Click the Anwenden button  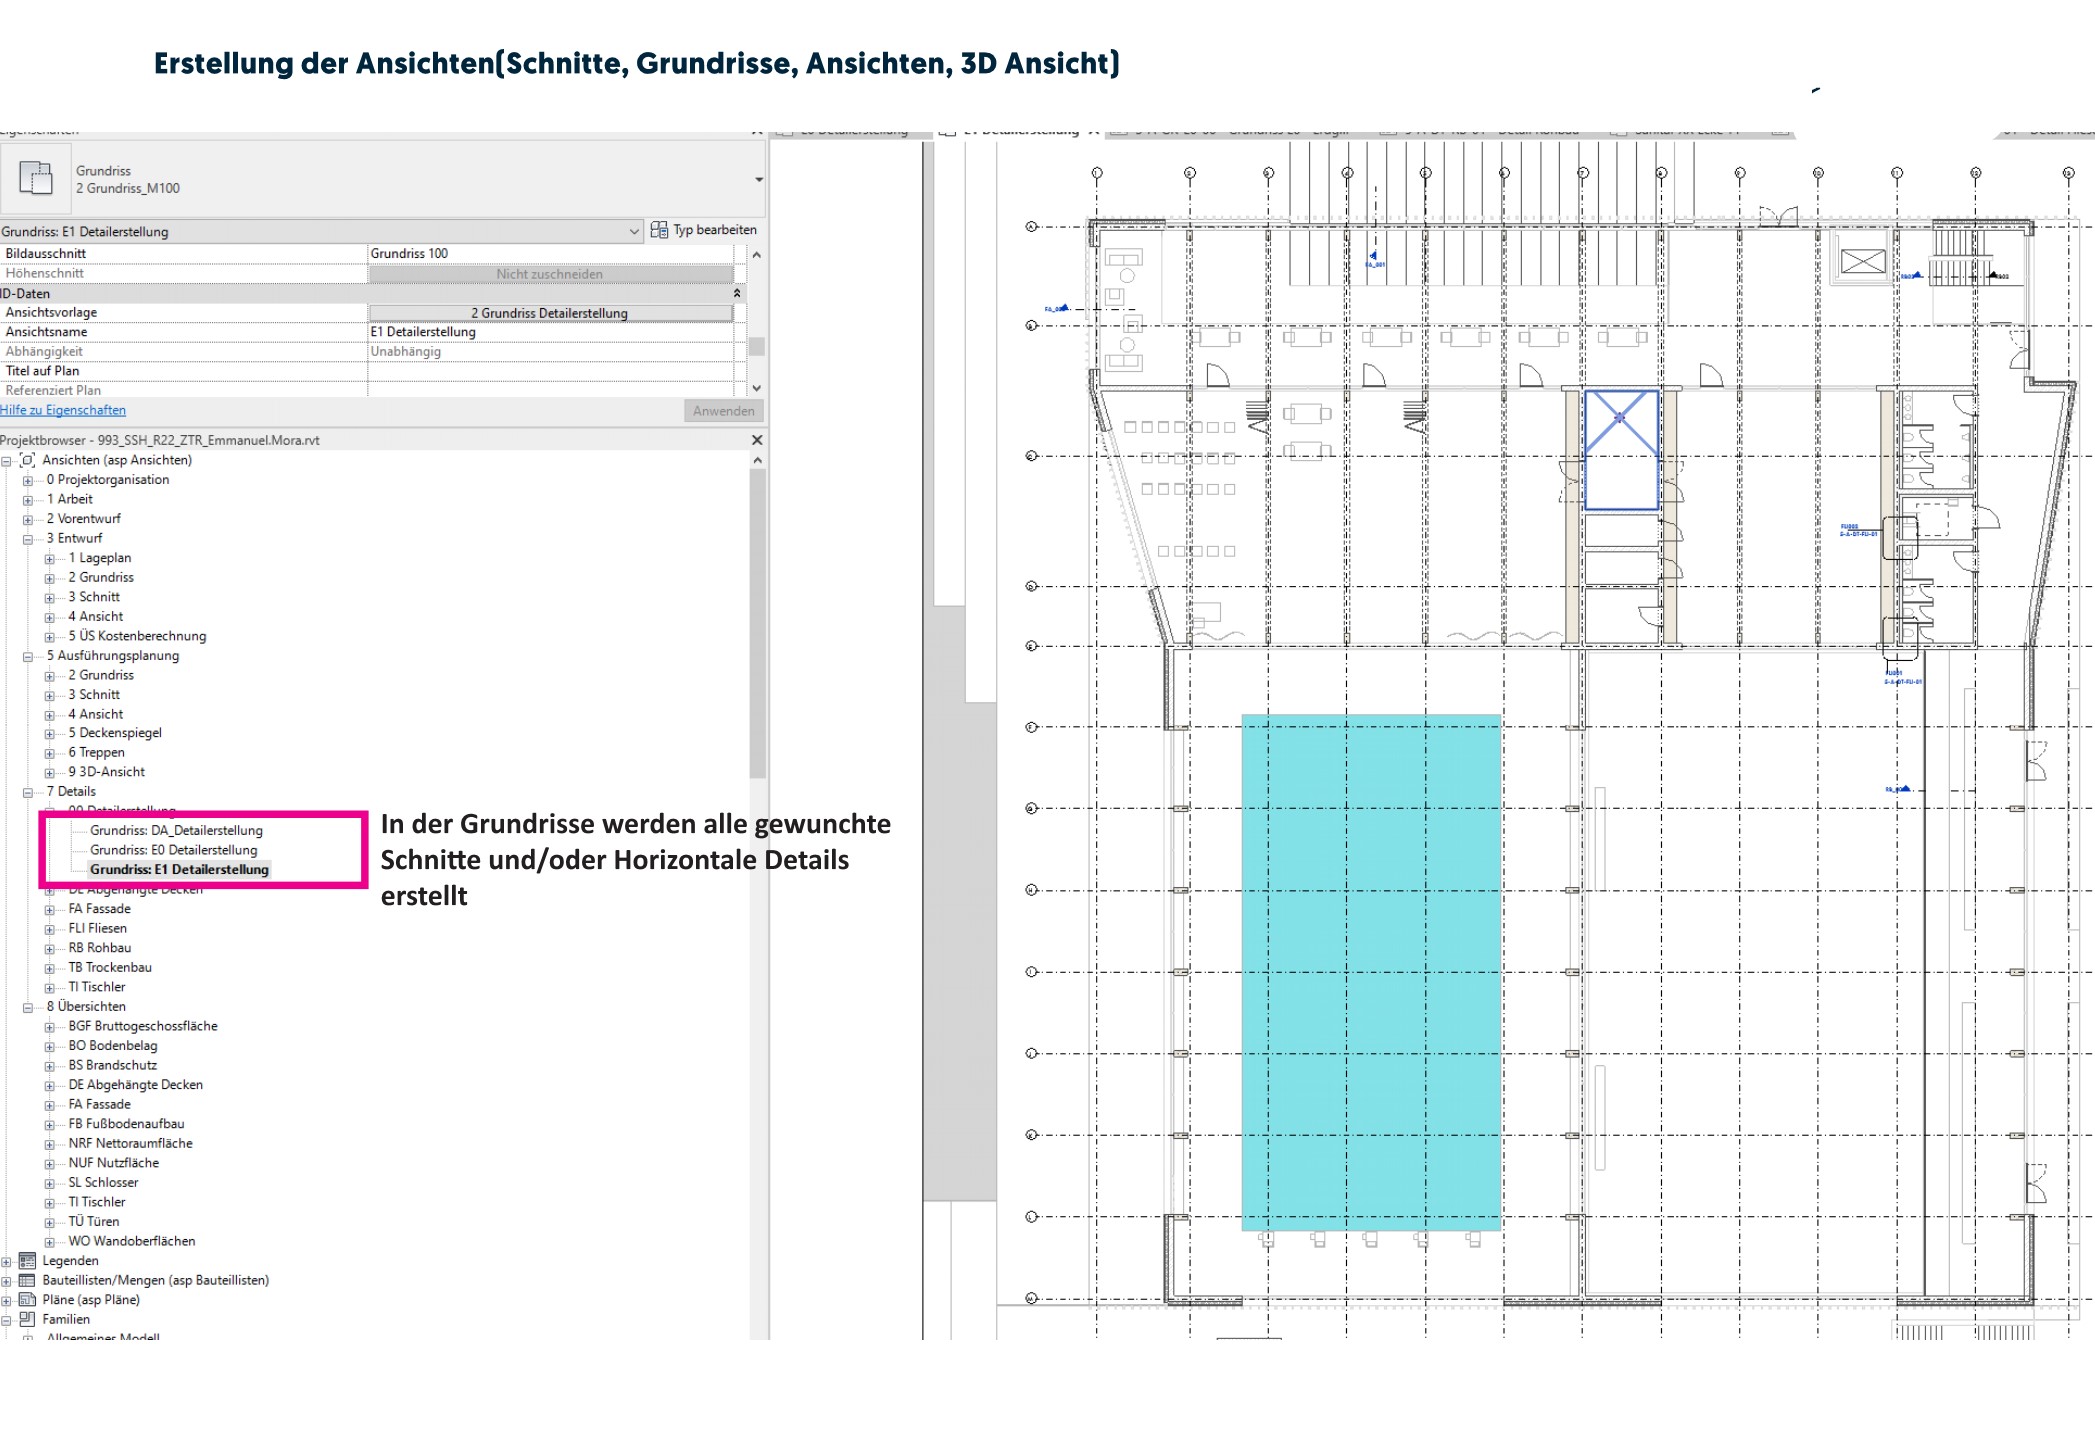click(723, 411)
